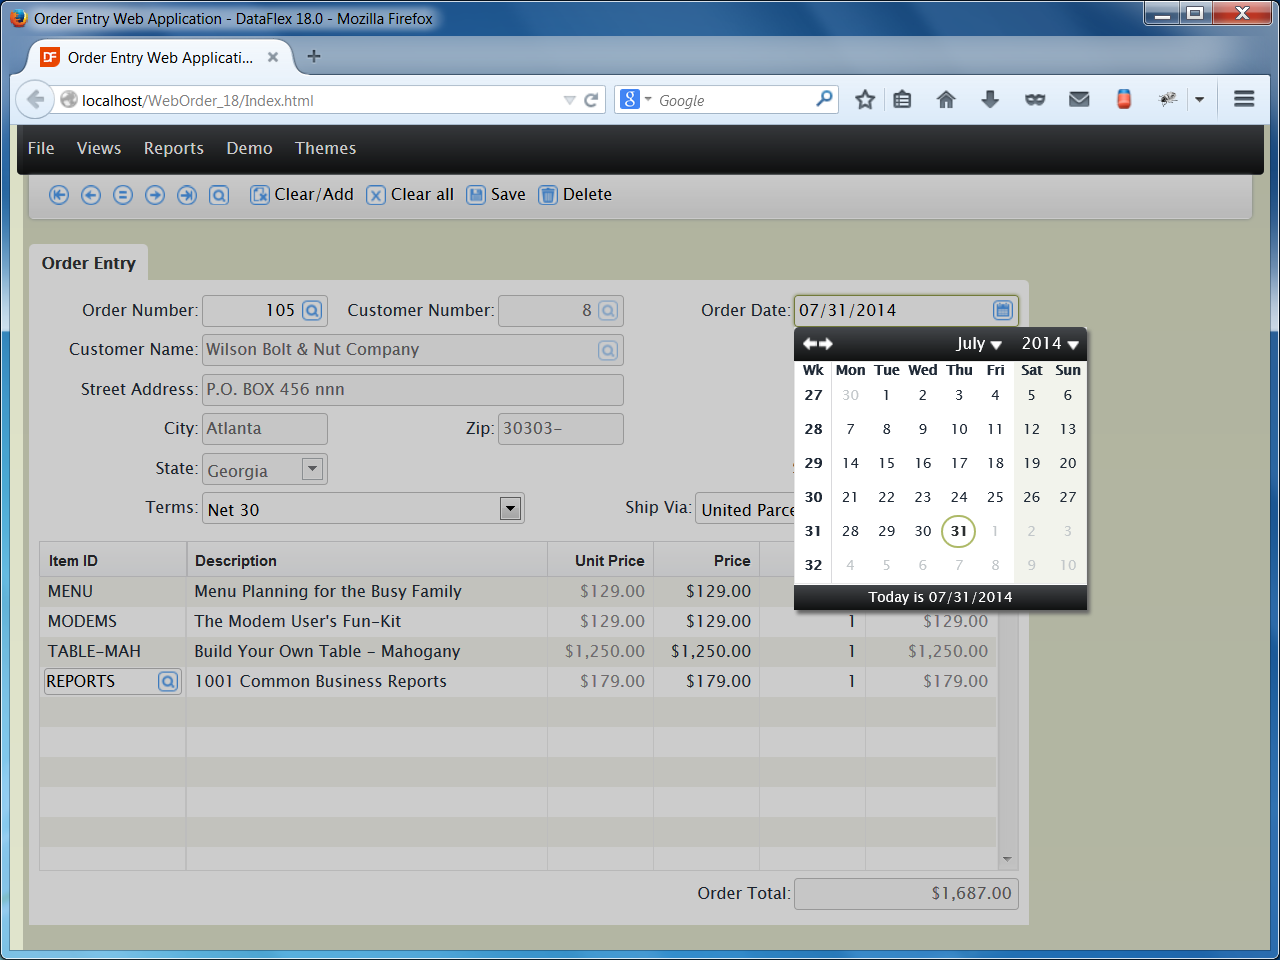Click the Unit Price column header

coord(601,561)
